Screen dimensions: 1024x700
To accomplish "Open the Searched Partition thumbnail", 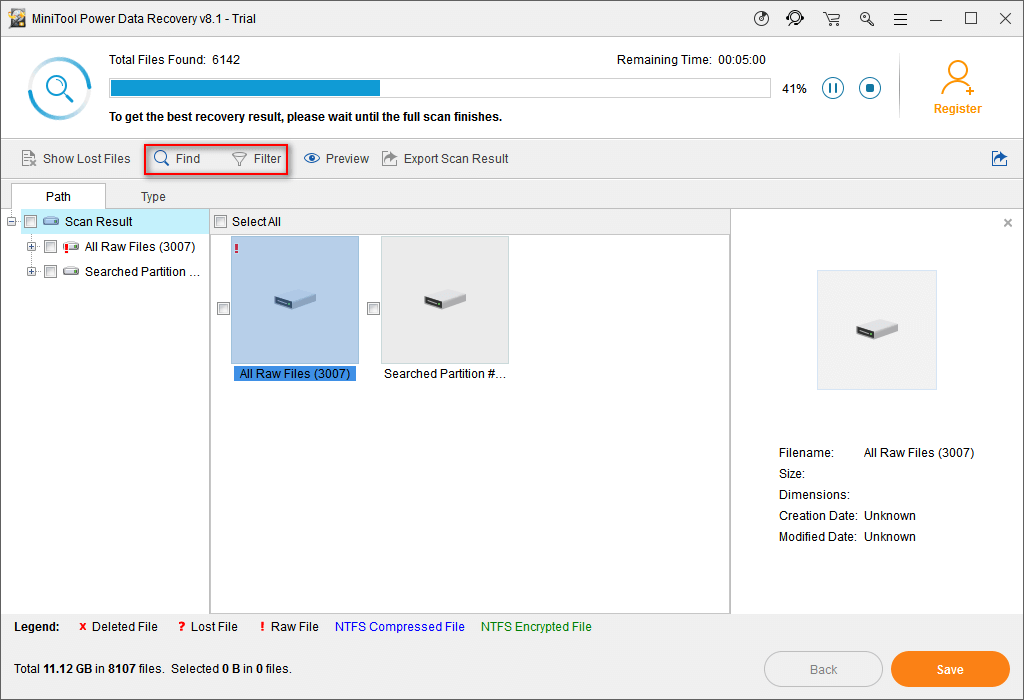I will [444, 299].
